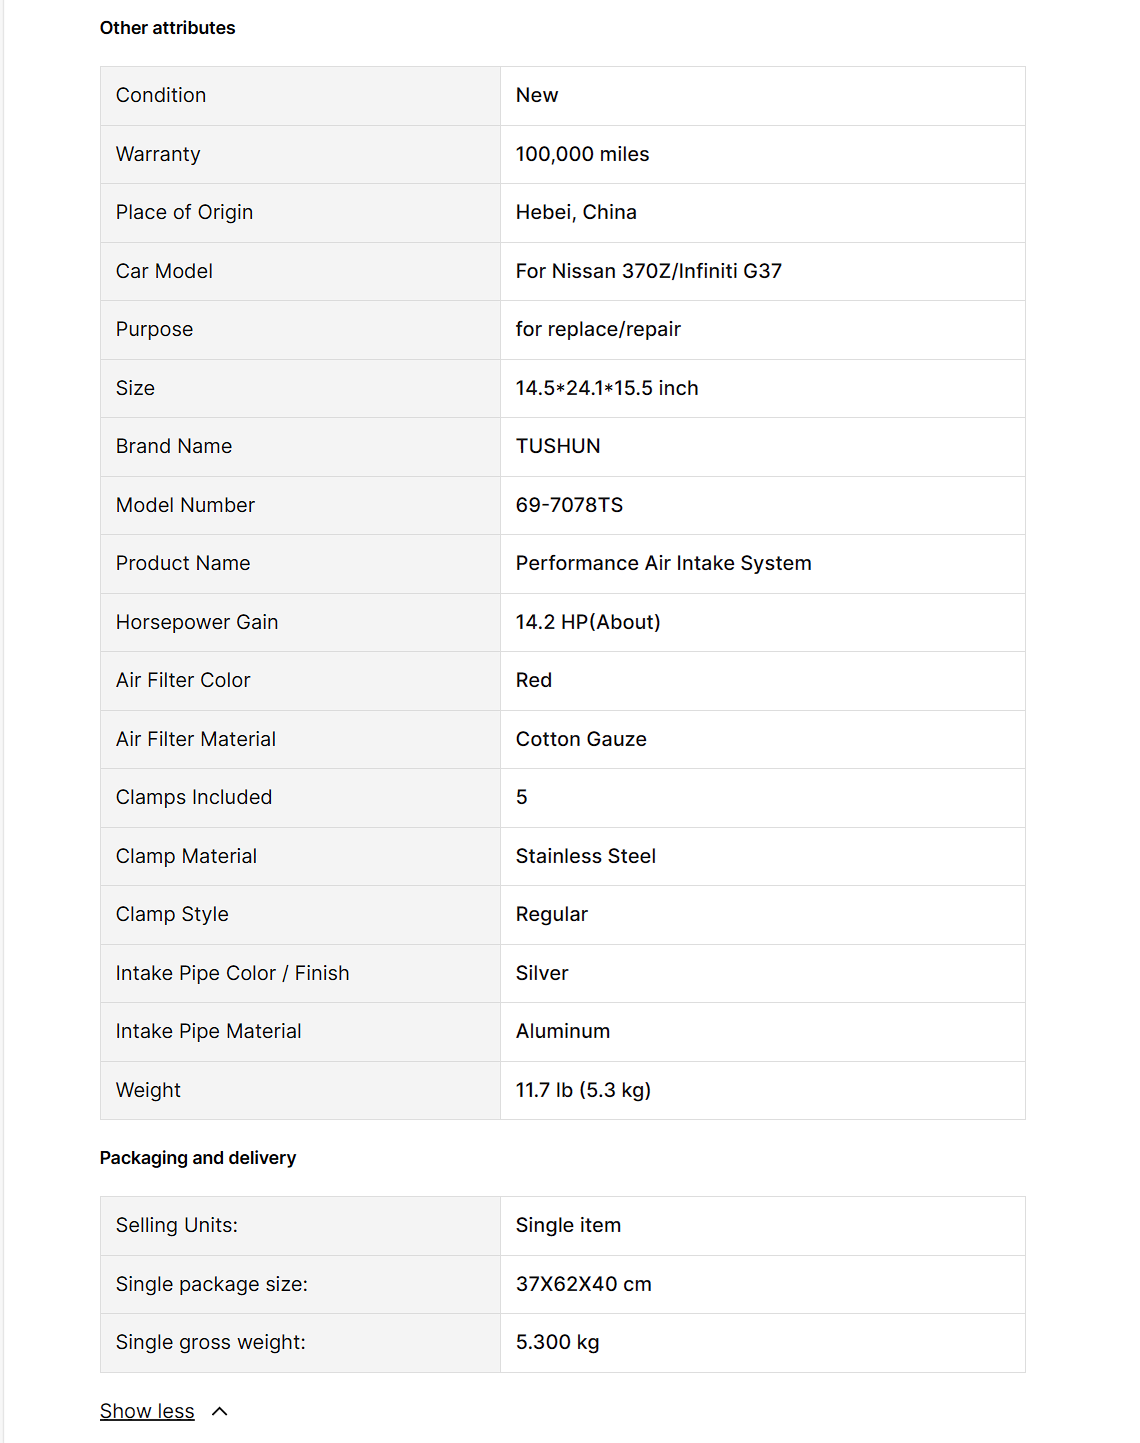Click the model number "69-7078TS"
The width and height of the screenshot is (1140, 1443).
point(569,505)
